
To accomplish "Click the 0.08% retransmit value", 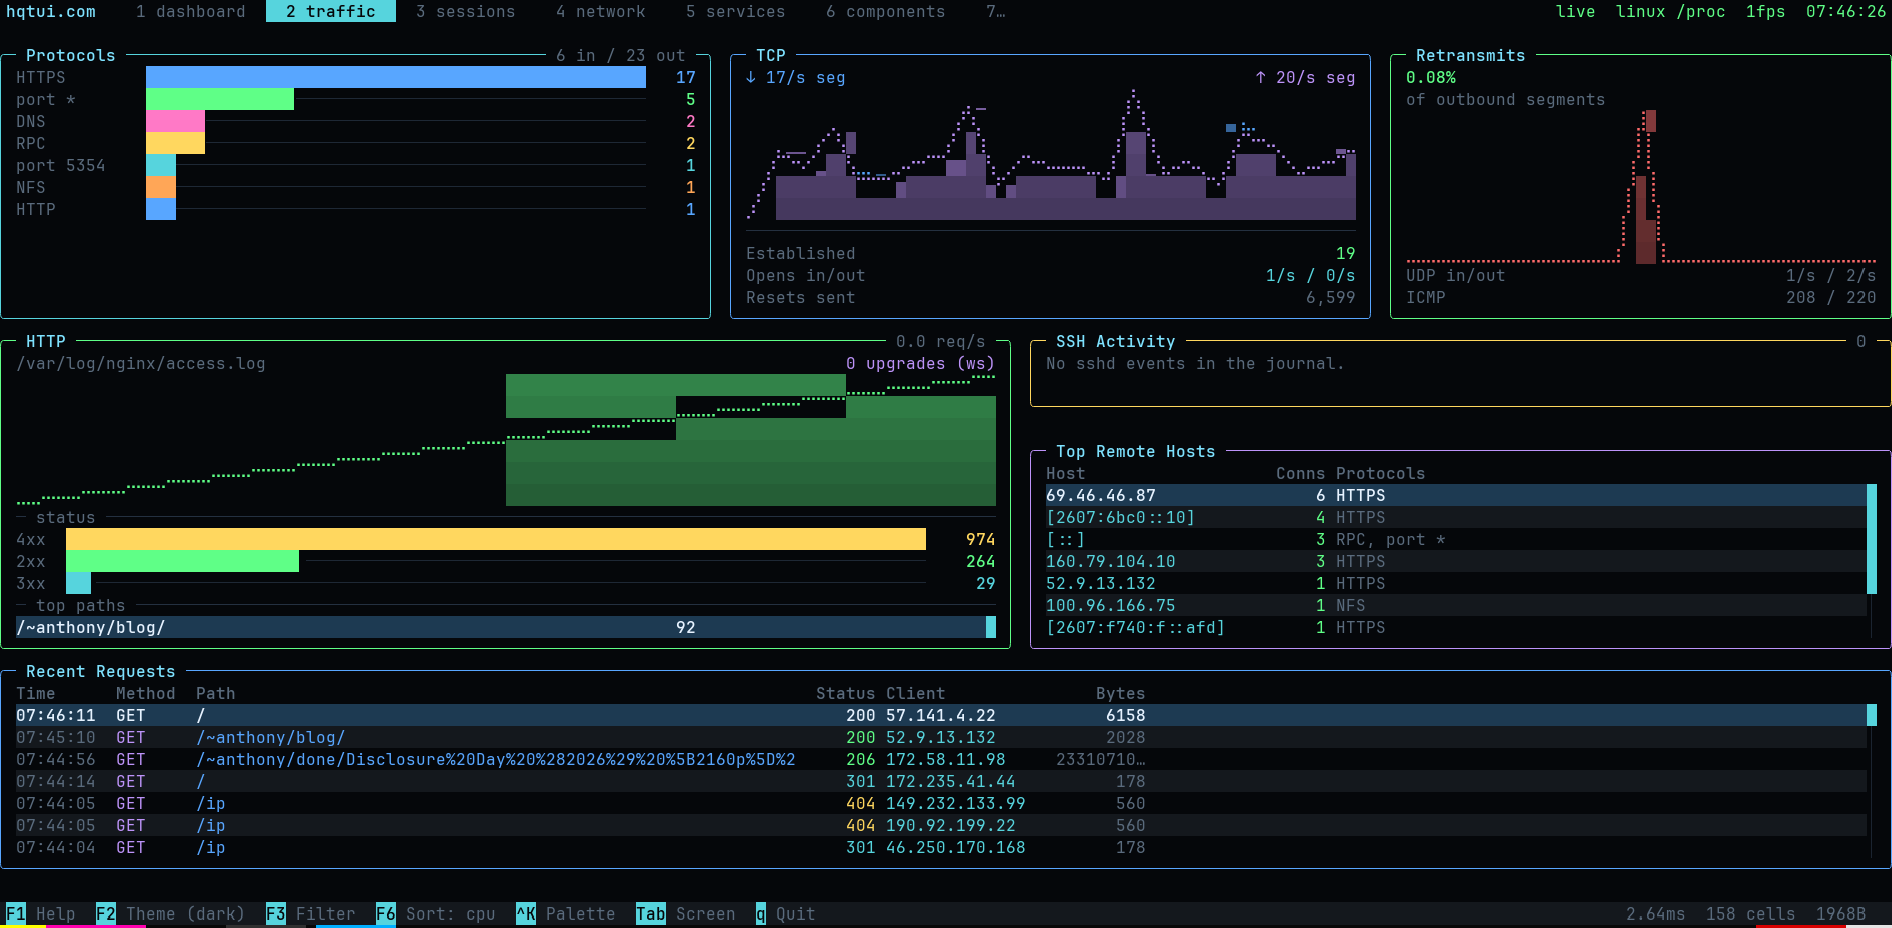I will [x=1431, y=77].
